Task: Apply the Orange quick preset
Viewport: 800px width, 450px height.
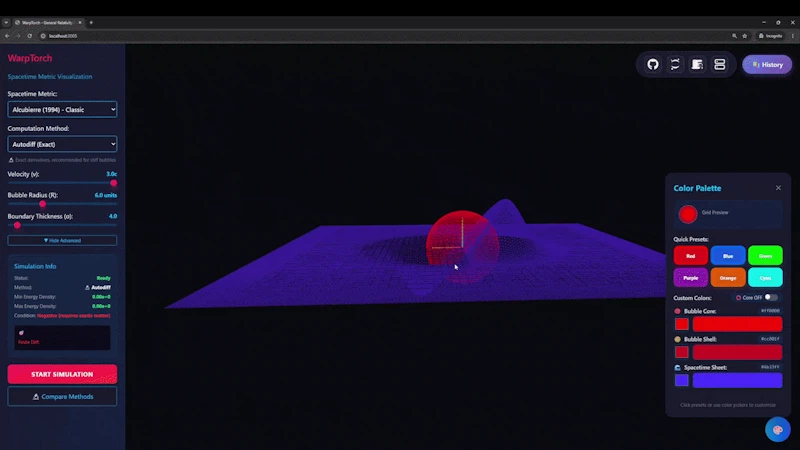Action: coord(728,278)
